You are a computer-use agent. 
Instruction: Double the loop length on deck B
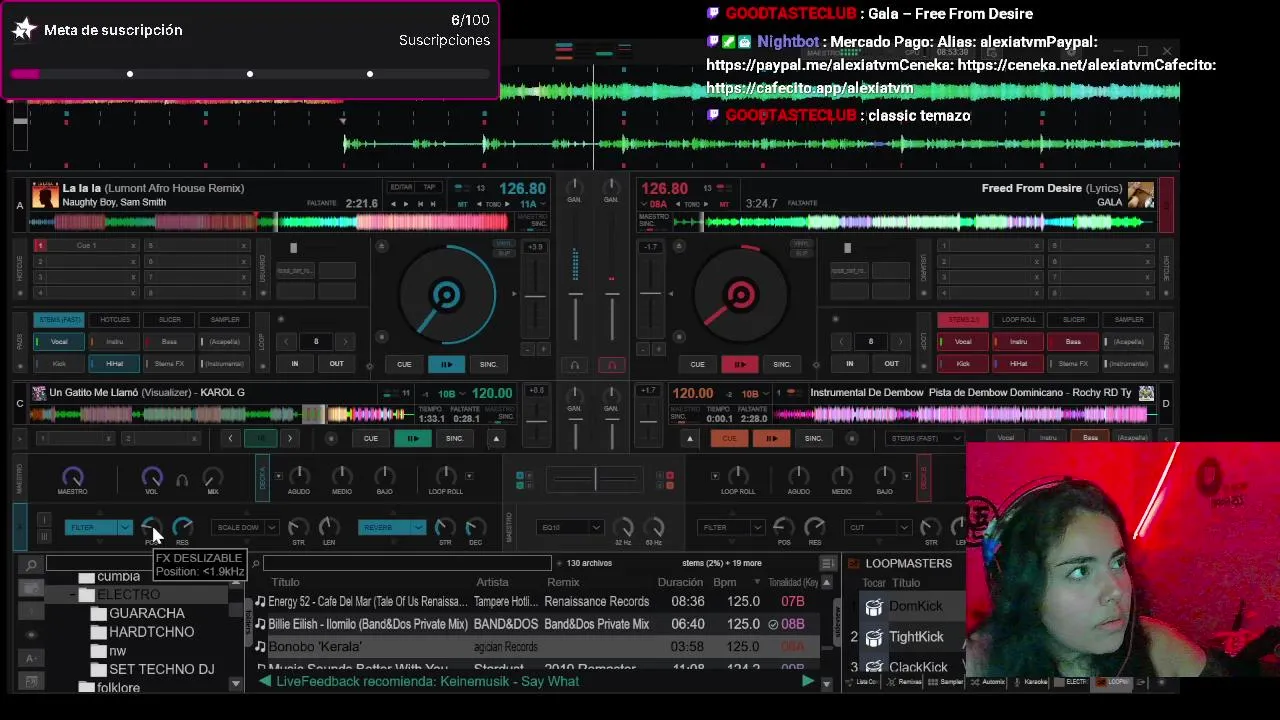[x=900, y=342]
